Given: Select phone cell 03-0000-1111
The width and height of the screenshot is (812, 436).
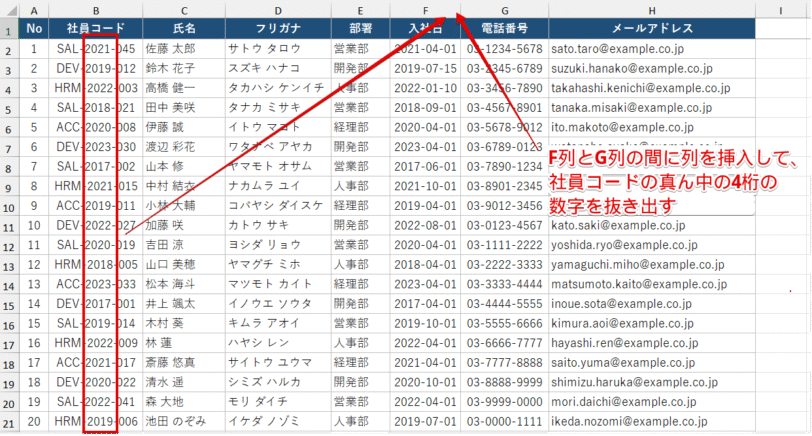Looking at the screenshot, I should [504, 422].
